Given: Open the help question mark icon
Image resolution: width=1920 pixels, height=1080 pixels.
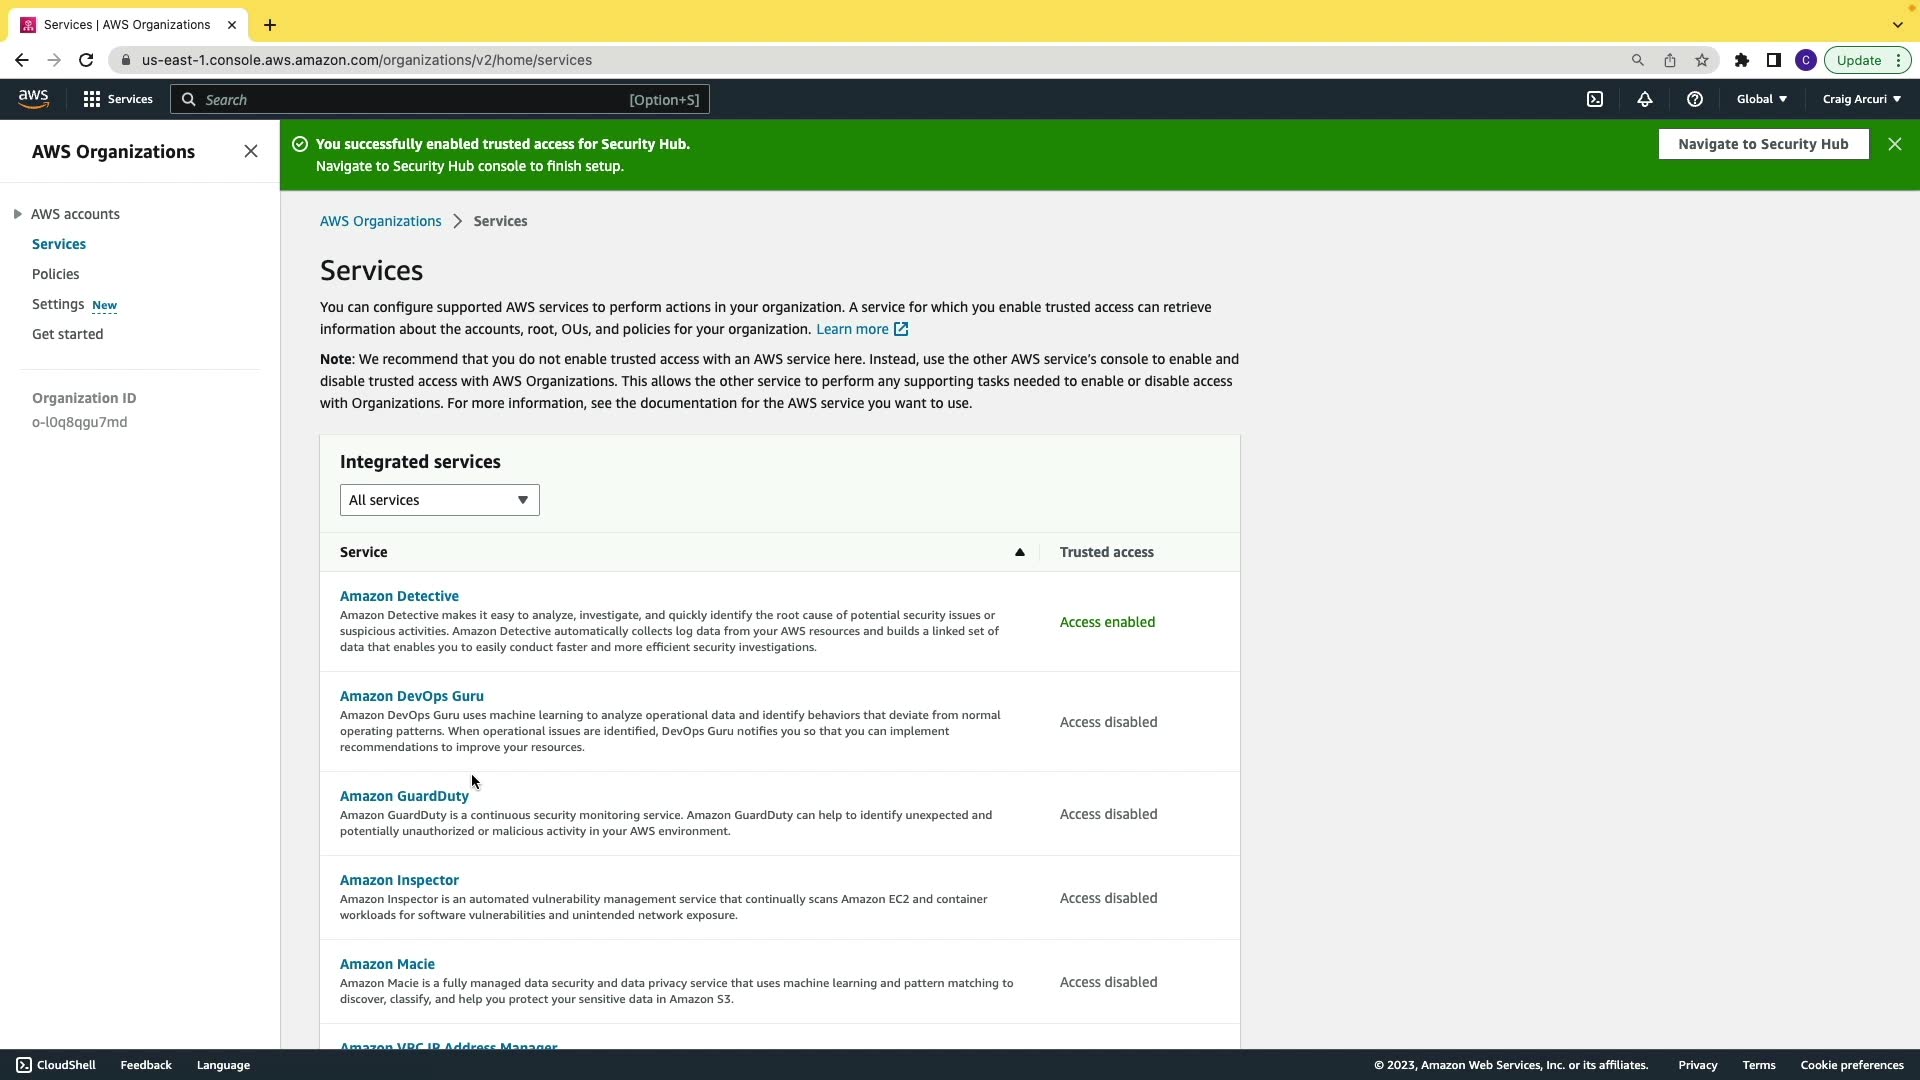Looking at the screenshot, I should [x=1695, y=99].
